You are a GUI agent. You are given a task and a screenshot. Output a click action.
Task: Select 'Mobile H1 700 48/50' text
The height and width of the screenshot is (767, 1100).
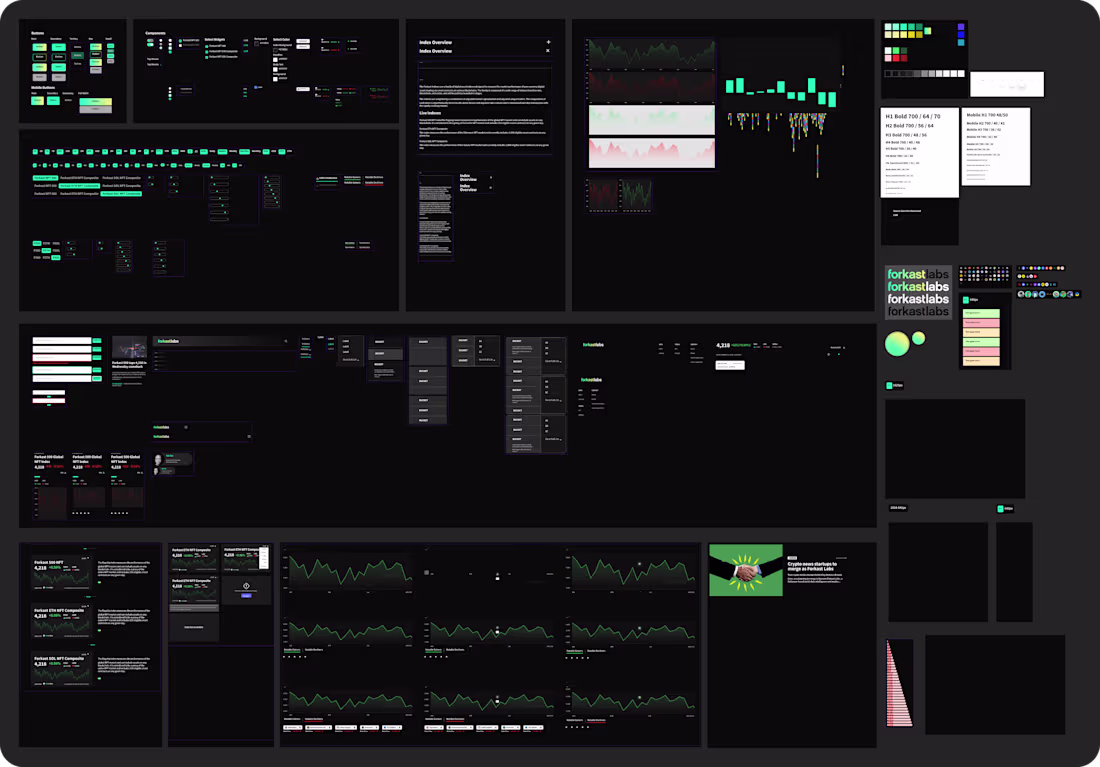click(x=987, y=114)
